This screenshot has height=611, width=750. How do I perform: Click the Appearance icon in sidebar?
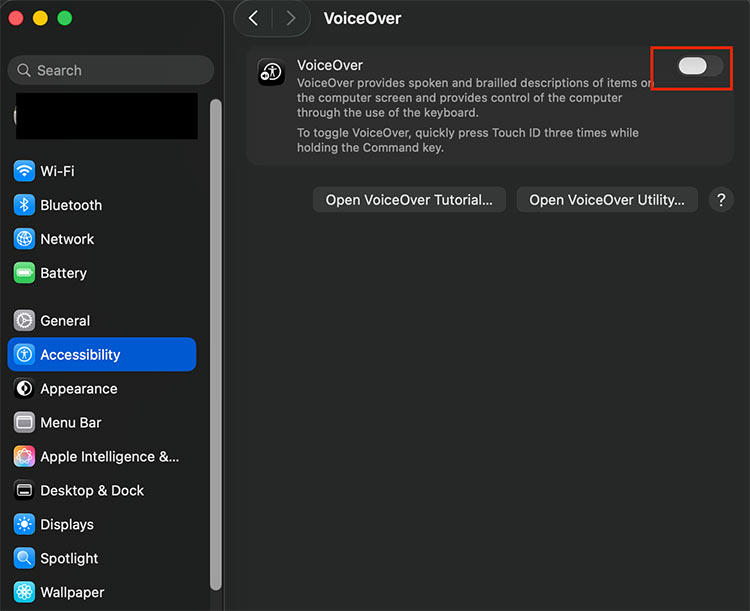(24, 389)
